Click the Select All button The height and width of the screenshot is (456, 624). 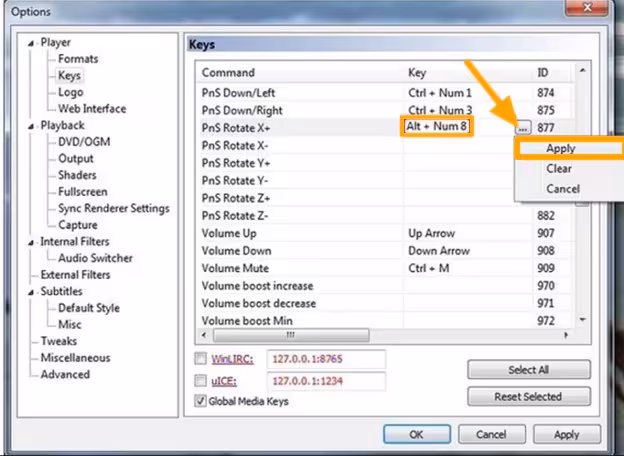click(x=529, y=370)
